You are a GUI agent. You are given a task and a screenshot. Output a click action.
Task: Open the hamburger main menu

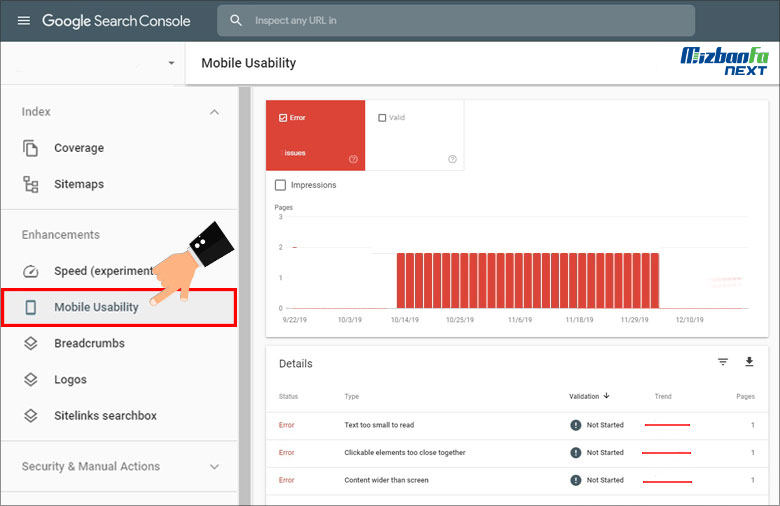24,21
